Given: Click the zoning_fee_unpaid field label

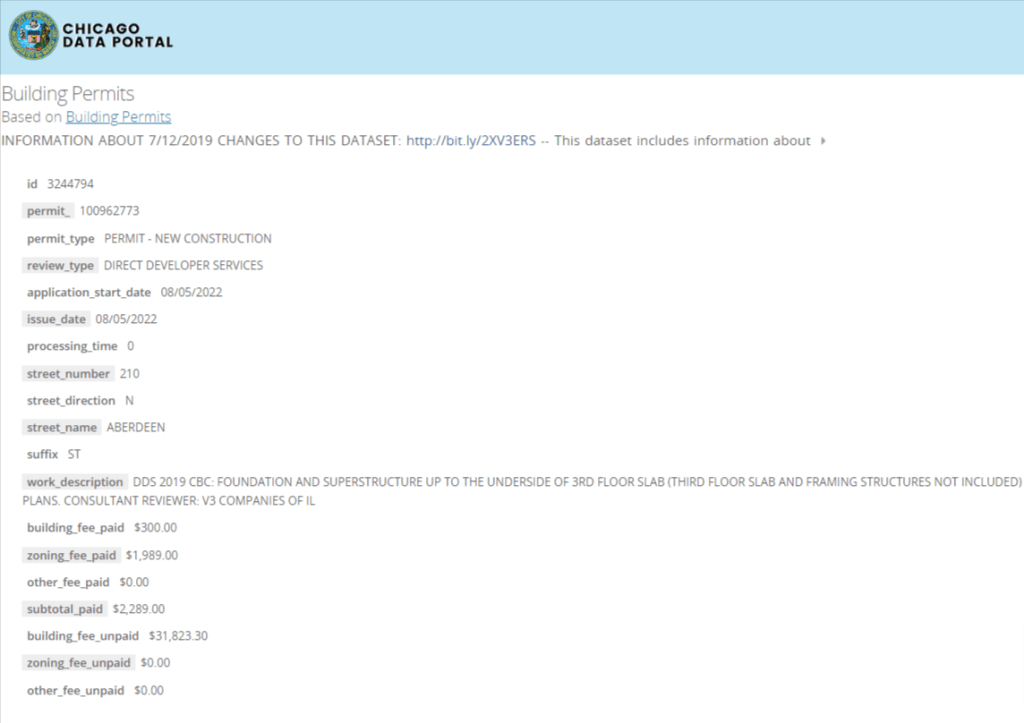Looking at the screenshot, I should [78, 662].
